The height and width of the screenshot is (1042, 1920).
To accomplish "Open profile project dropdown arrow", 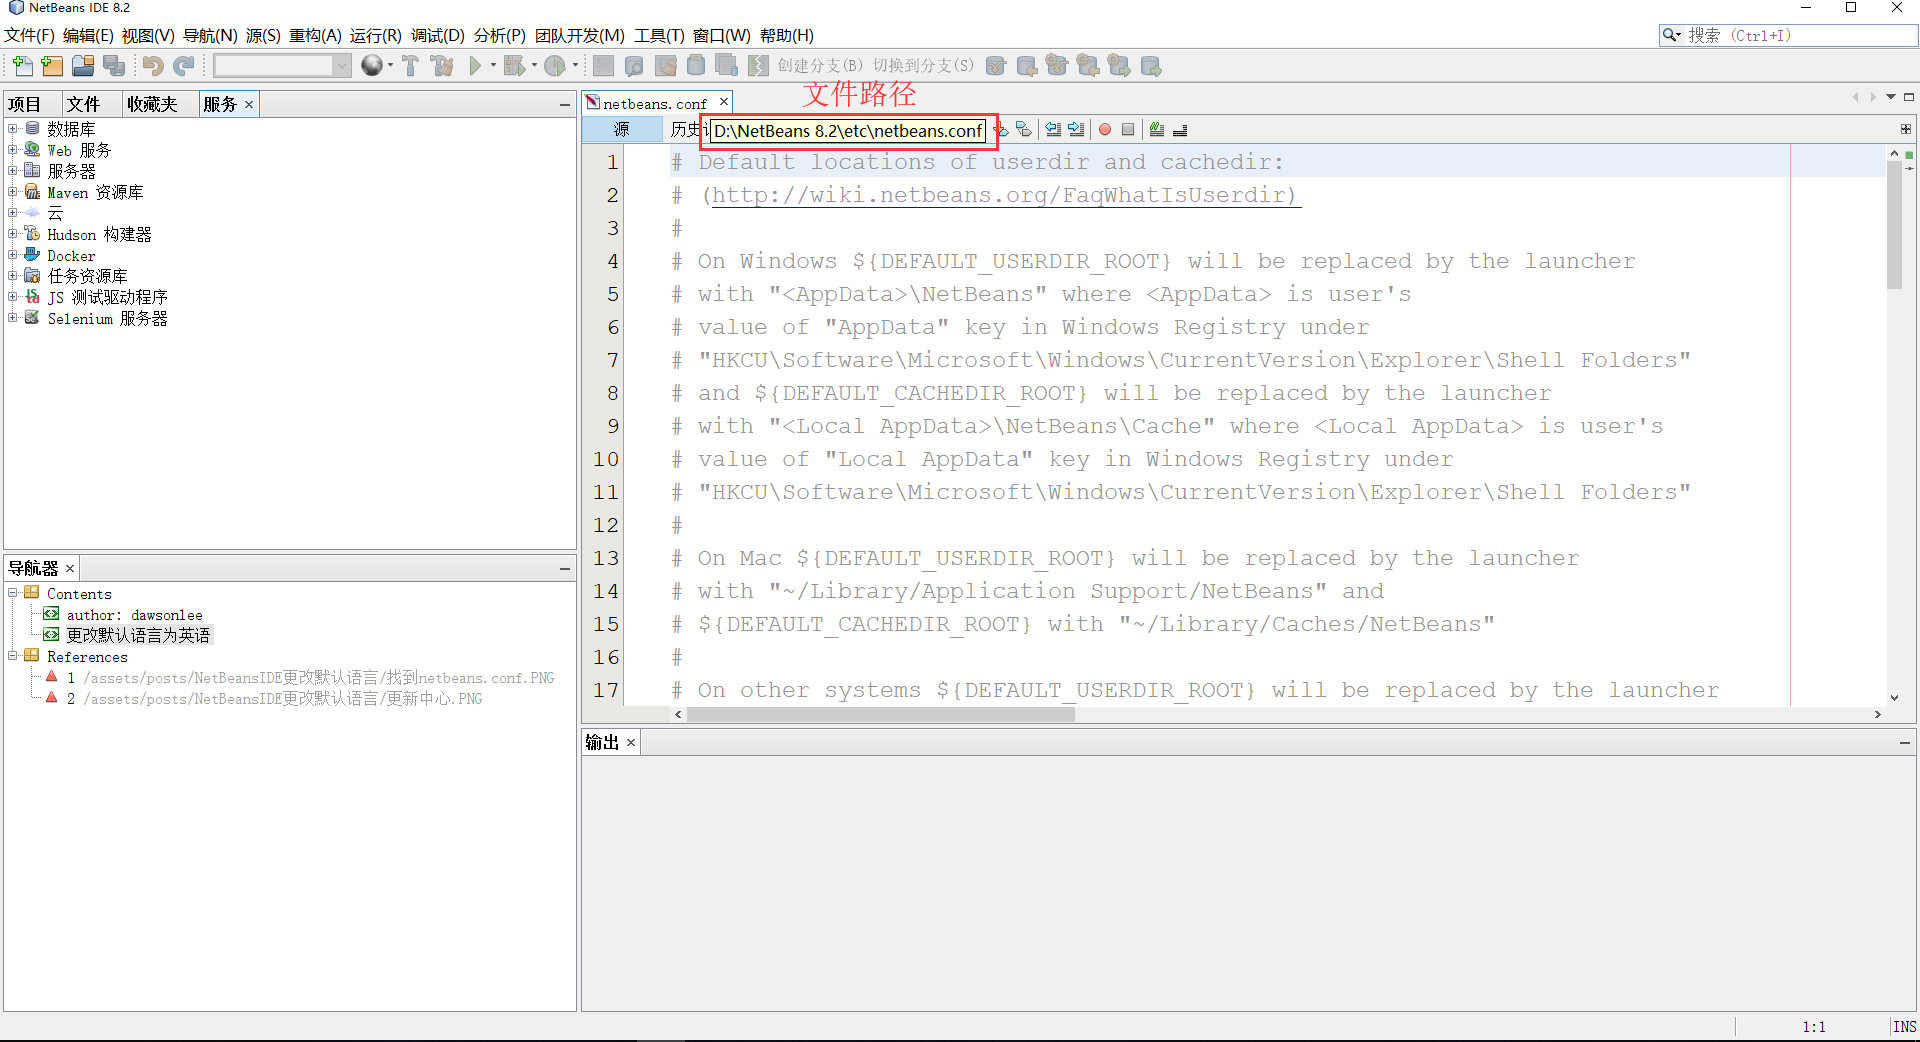I will point(575,66).
